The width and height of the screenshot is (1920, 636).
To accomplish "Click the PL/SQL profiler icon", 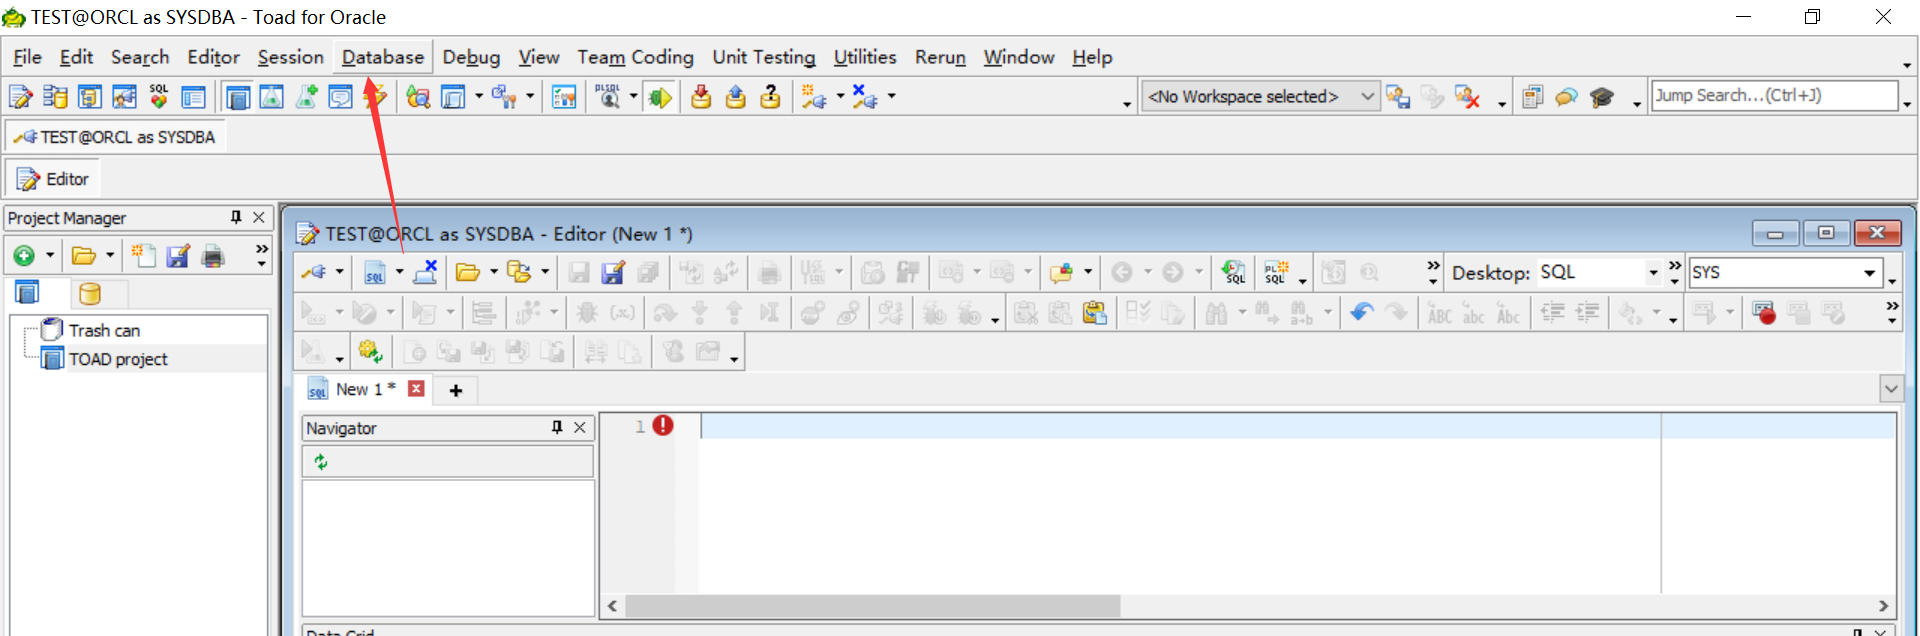I will (x=607, y=97).
